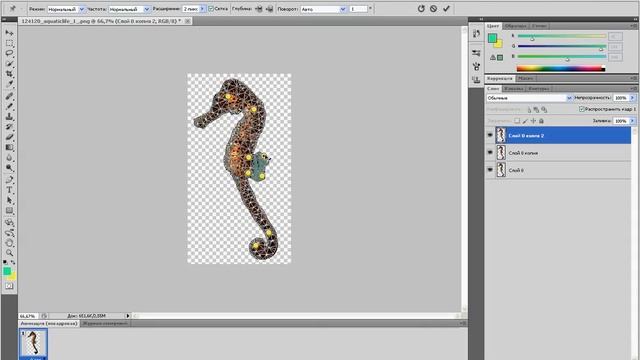Open the History panel dock icon

pos(476,34)
